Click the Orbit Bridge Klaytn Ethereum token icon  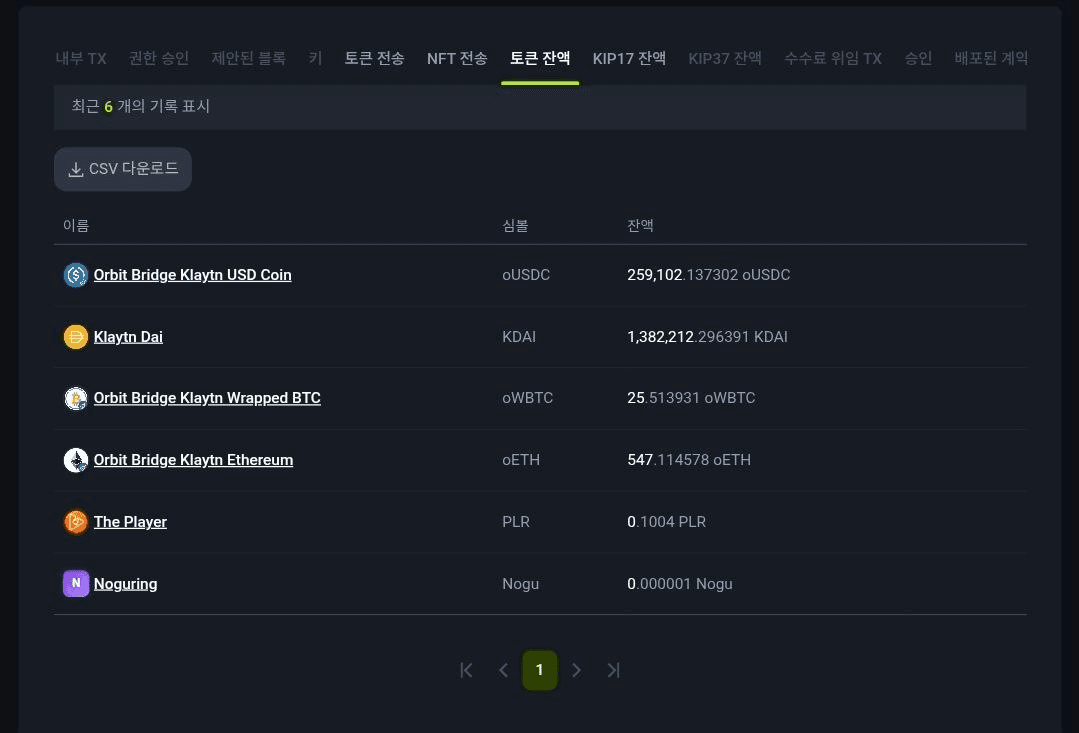tap(76, 460)
